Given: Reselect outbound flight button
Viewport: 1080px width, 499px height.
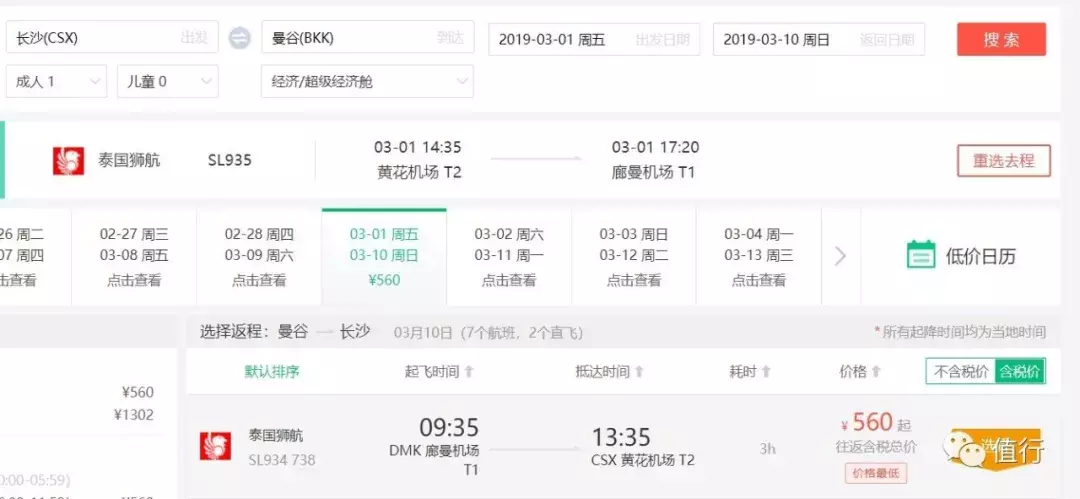Looking at the screenshot, I should pos(1004,161).
